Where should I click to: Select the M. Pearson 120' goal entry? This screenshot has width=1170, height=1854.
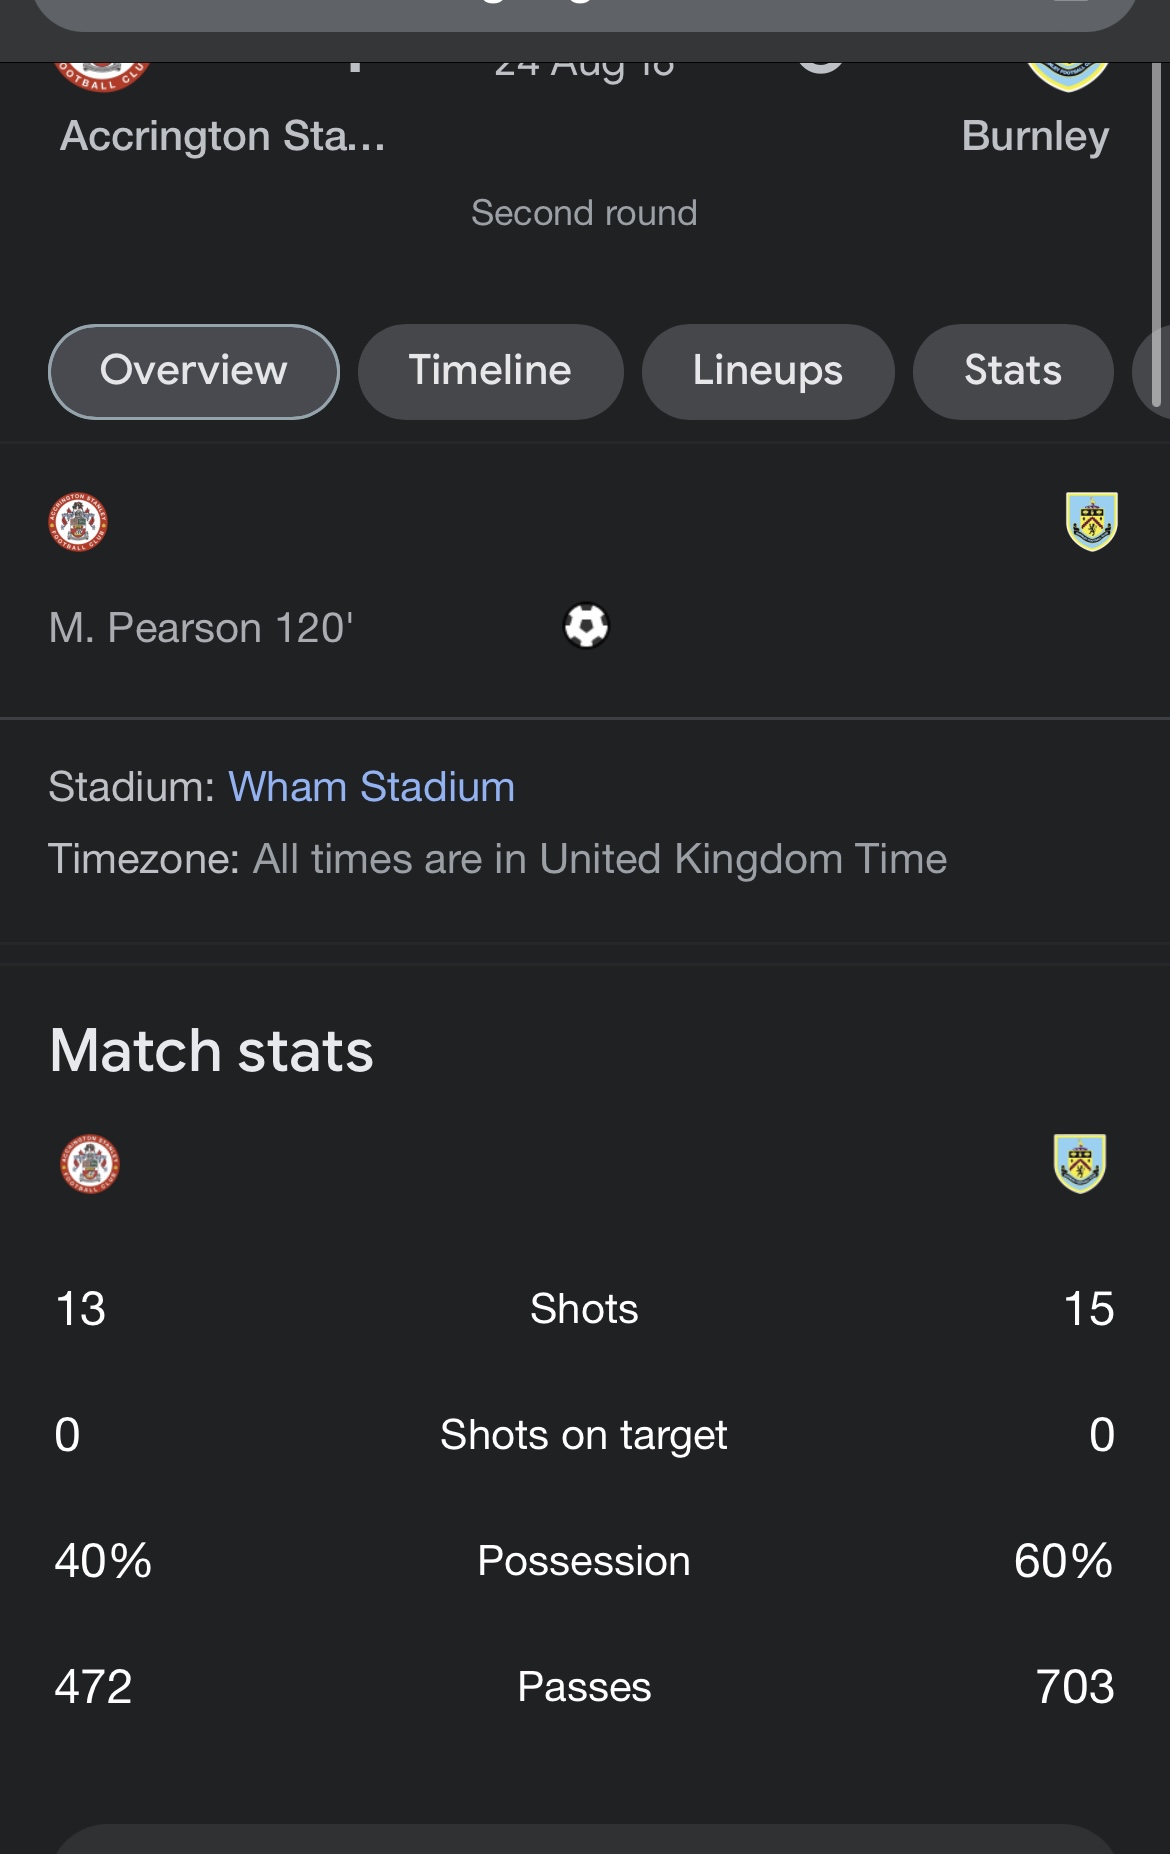201,628
